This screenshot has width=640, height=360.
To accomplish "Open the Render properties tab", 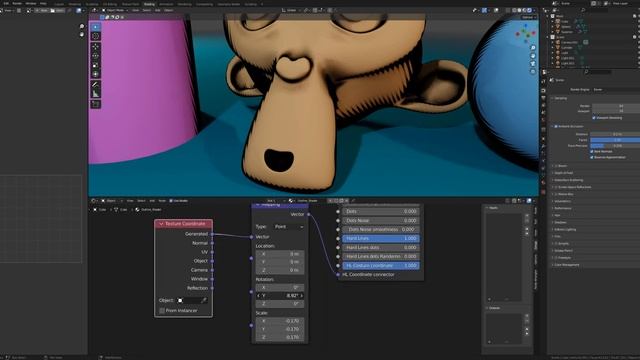I will (544, 91).
